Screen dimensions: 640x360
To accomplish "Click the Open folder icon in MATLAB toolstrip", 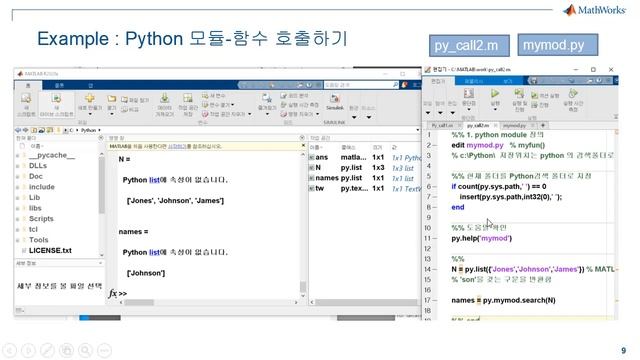I will point(111,99).
